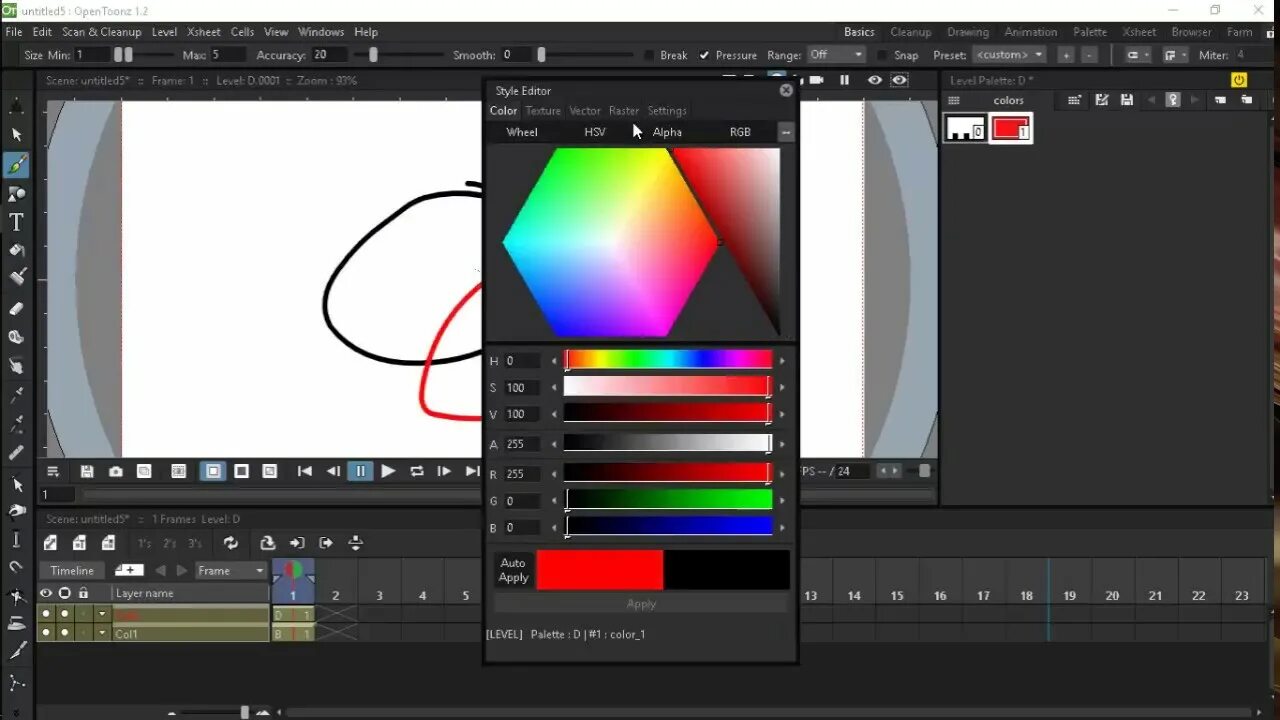Click frame 19 in the bottom timeline
The width and height of the screenshot is (1280, 720).
[x=1069, y=595]
